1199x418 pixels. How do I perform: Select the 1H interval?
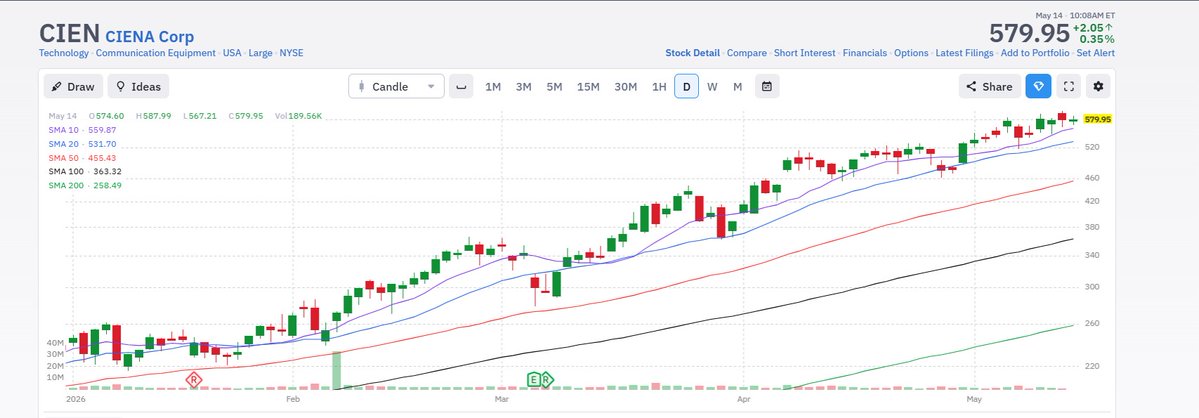pos(659,86)
